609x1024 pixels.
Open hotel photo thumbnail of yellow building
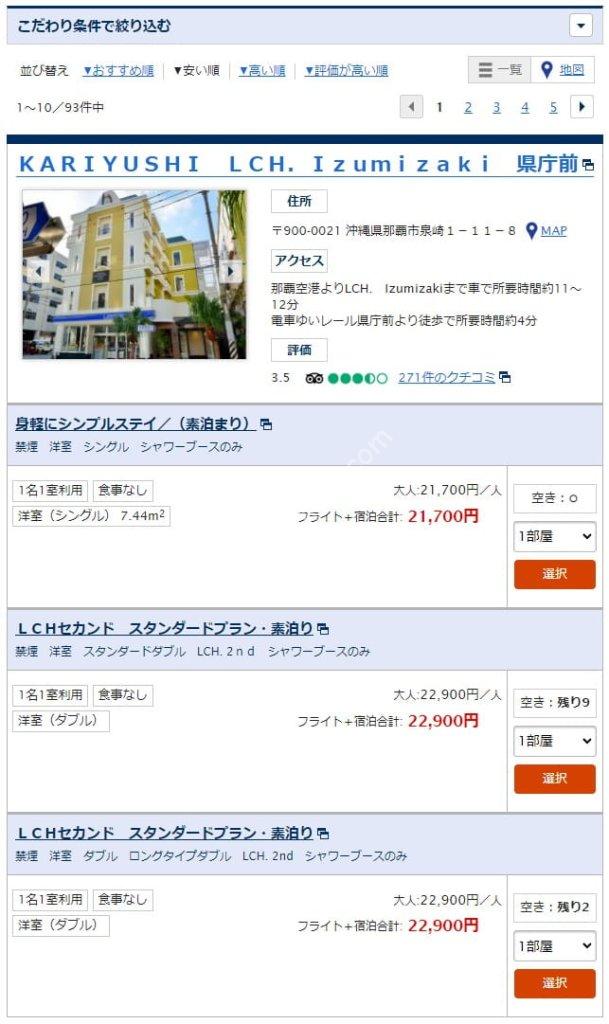point(134,274)
